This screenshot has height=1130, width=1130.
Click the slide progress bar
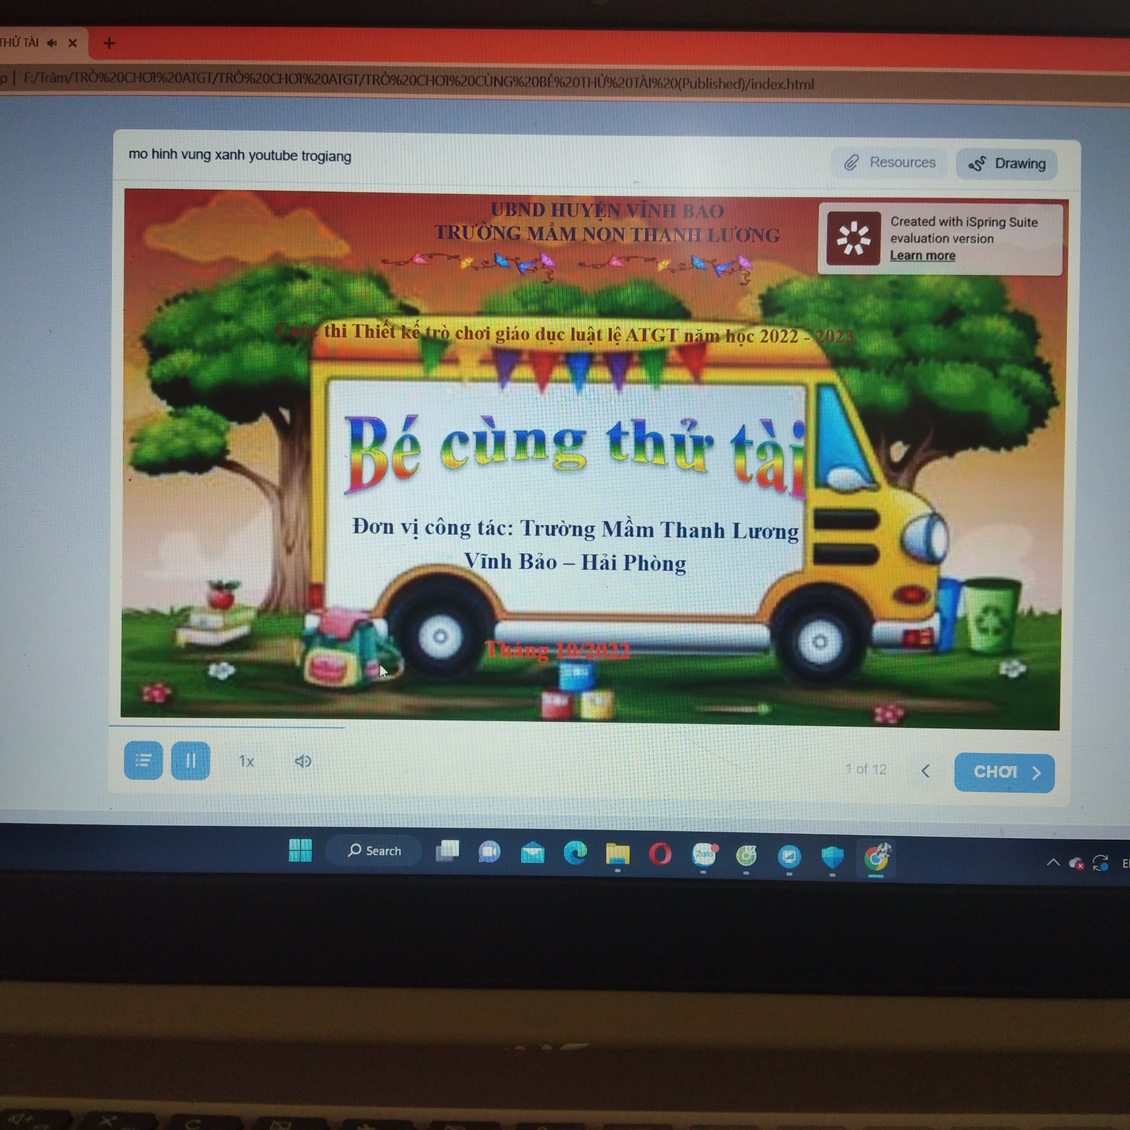(x=228, y=727)
